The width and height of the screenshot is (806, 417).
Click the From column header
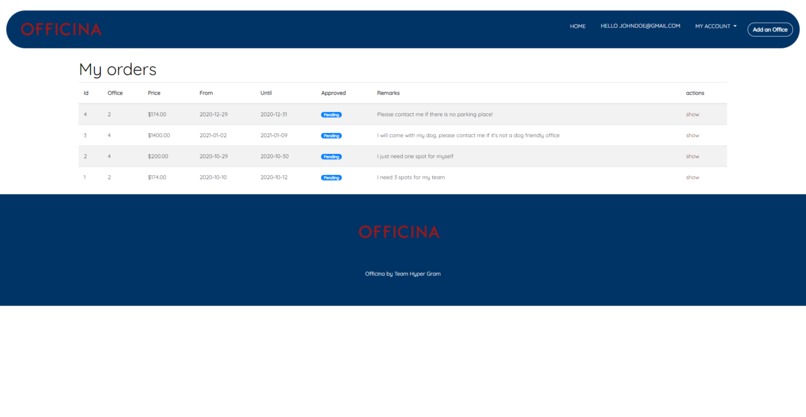point(206,93)
